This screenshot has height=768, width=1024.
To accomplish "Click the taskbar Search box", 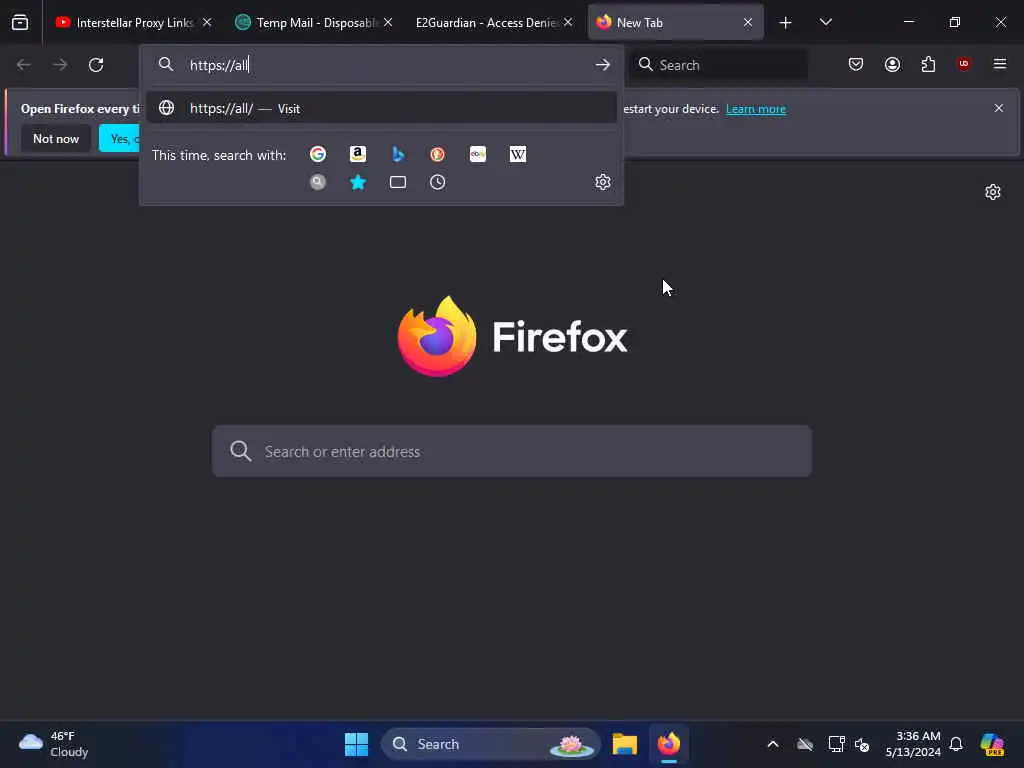I will 490,744.
